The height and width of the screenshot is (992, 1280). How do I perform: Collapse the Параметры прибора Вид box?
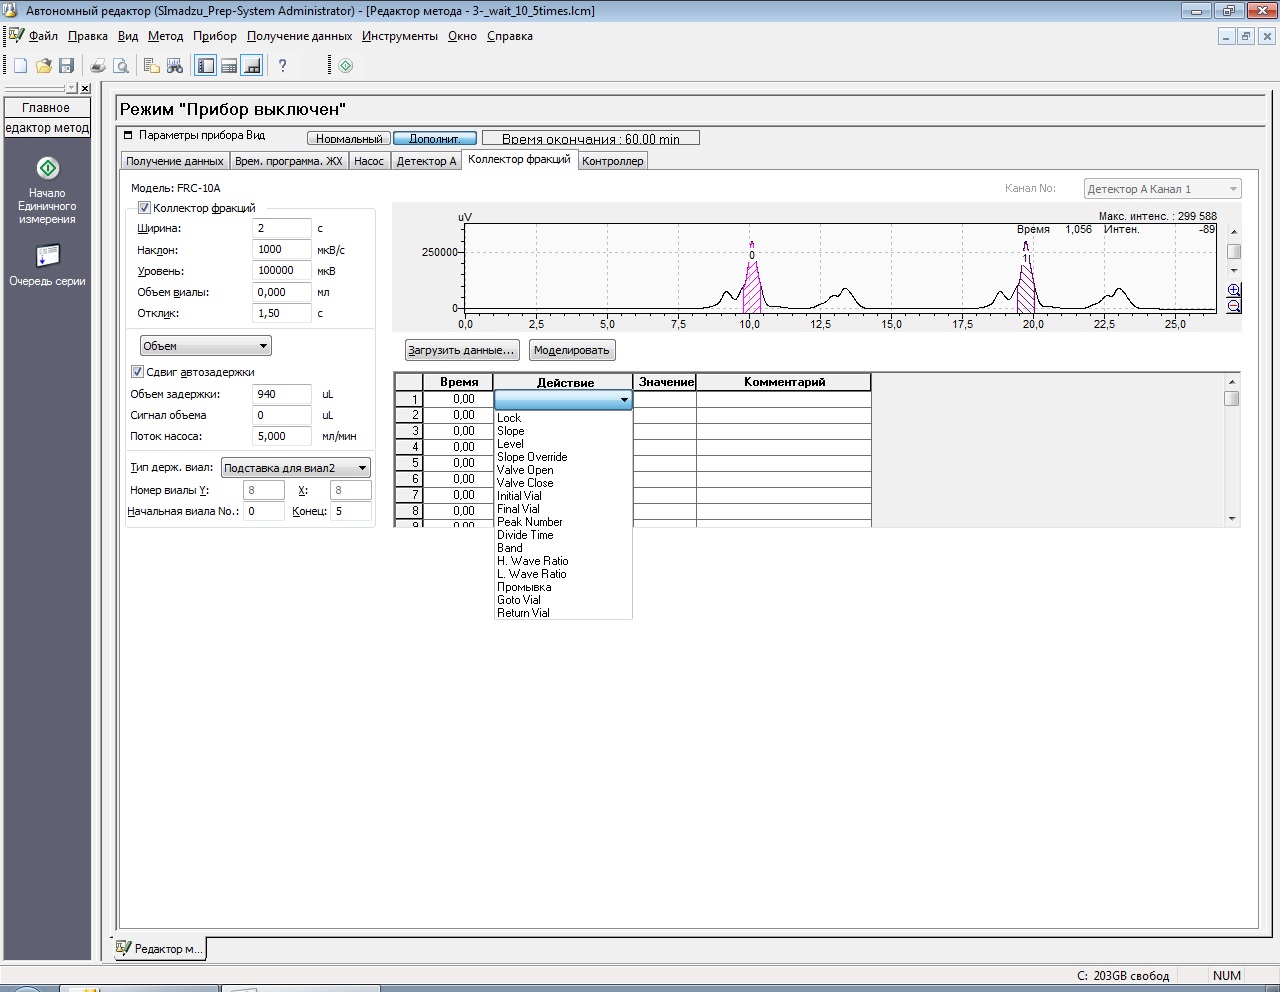[x=128, y=135]
